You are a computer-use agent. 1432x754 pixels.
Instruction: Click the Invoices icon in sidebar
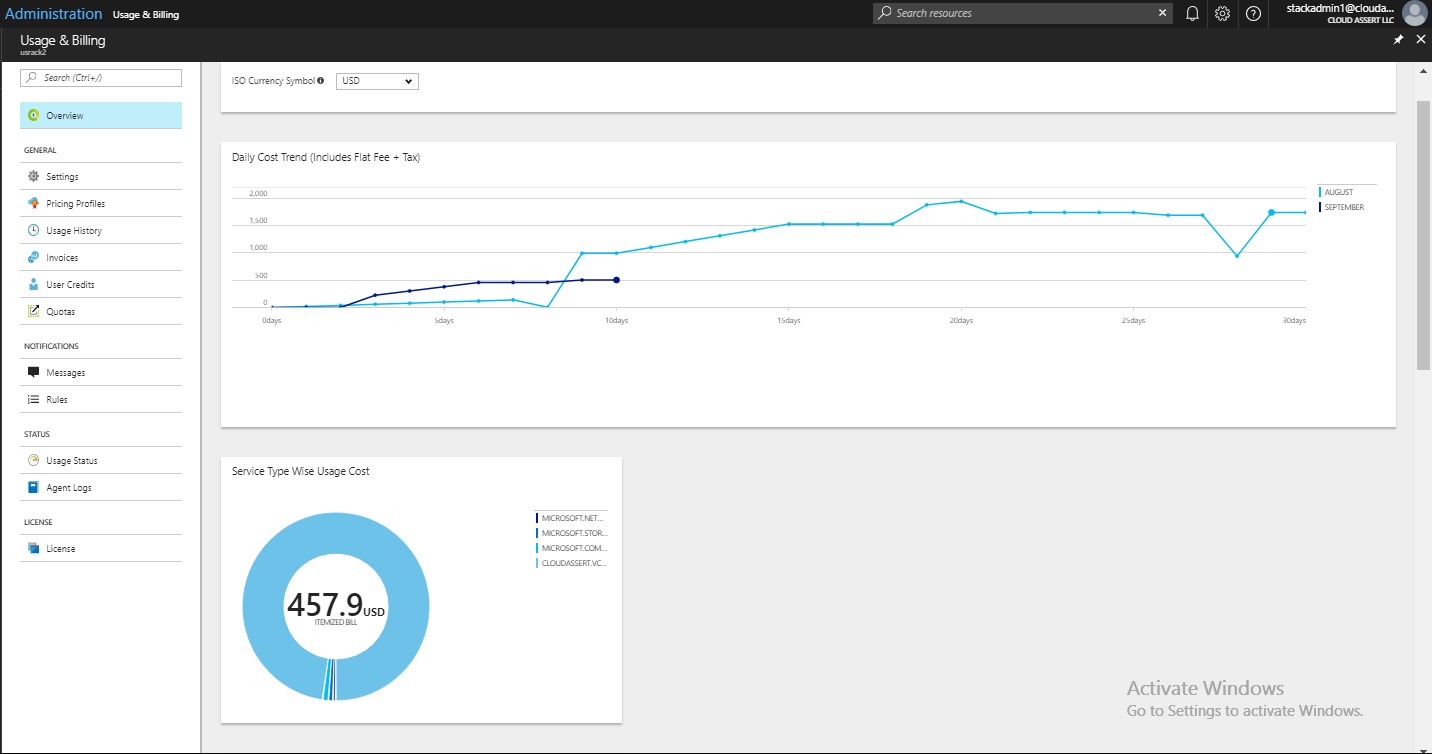coord(33,258)
